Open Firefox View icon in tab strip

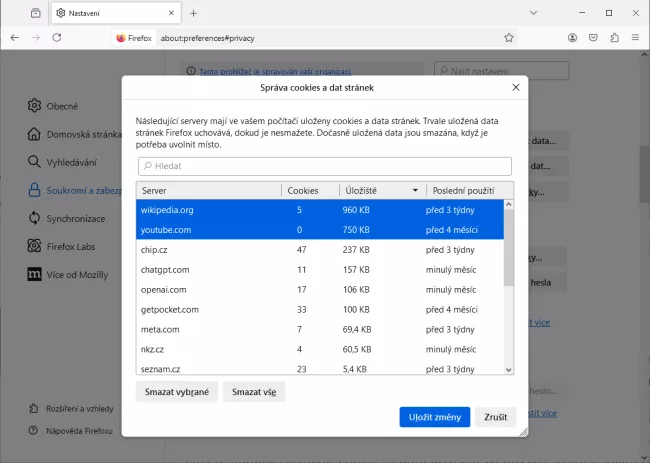pos(36,13)
